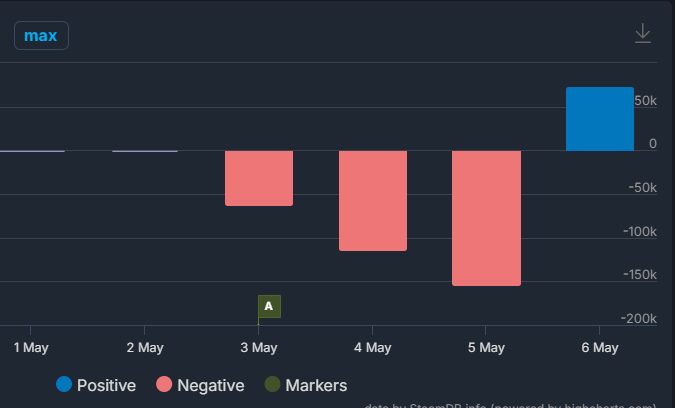Image resolution: width=675 pixels, height=408 pixels.
Task: Click the 3 May negative bar
Action: tap(259, 178)
